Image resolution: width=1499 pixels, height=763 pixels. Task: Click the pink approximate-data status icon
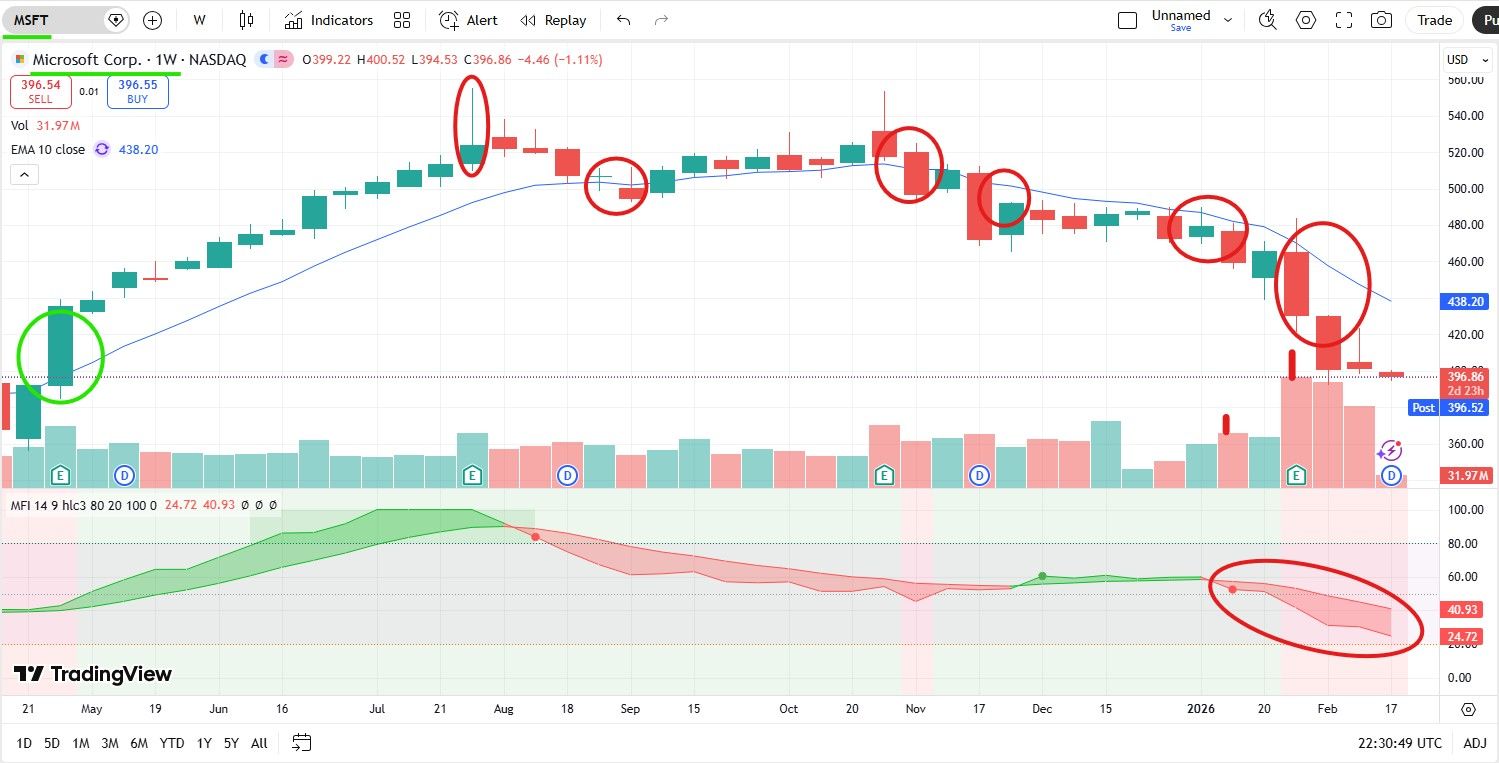tap(283, 60)
